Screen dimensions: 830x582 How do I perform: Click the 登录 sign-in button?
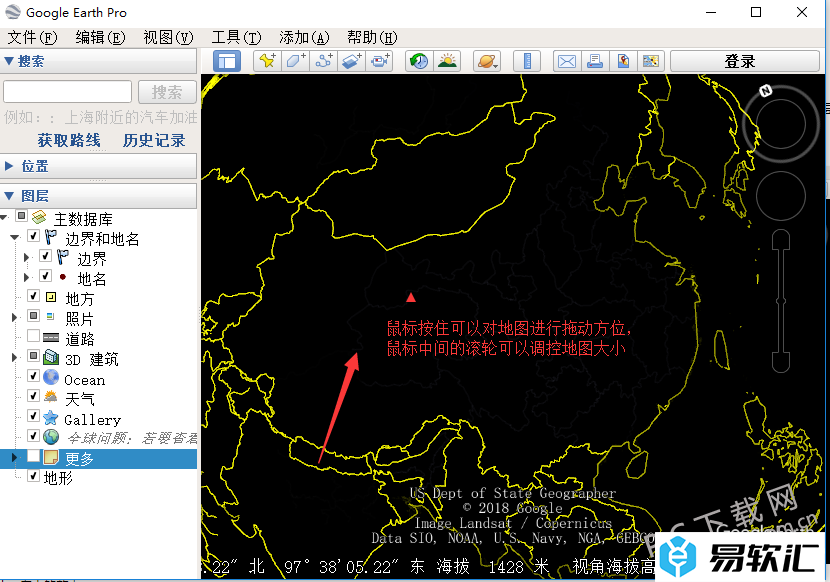tap(745, 61)
